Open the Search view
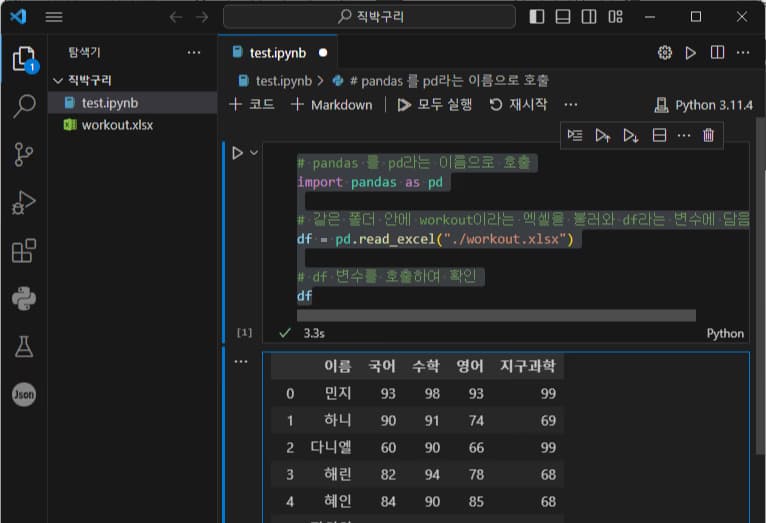 pos(24,106)
